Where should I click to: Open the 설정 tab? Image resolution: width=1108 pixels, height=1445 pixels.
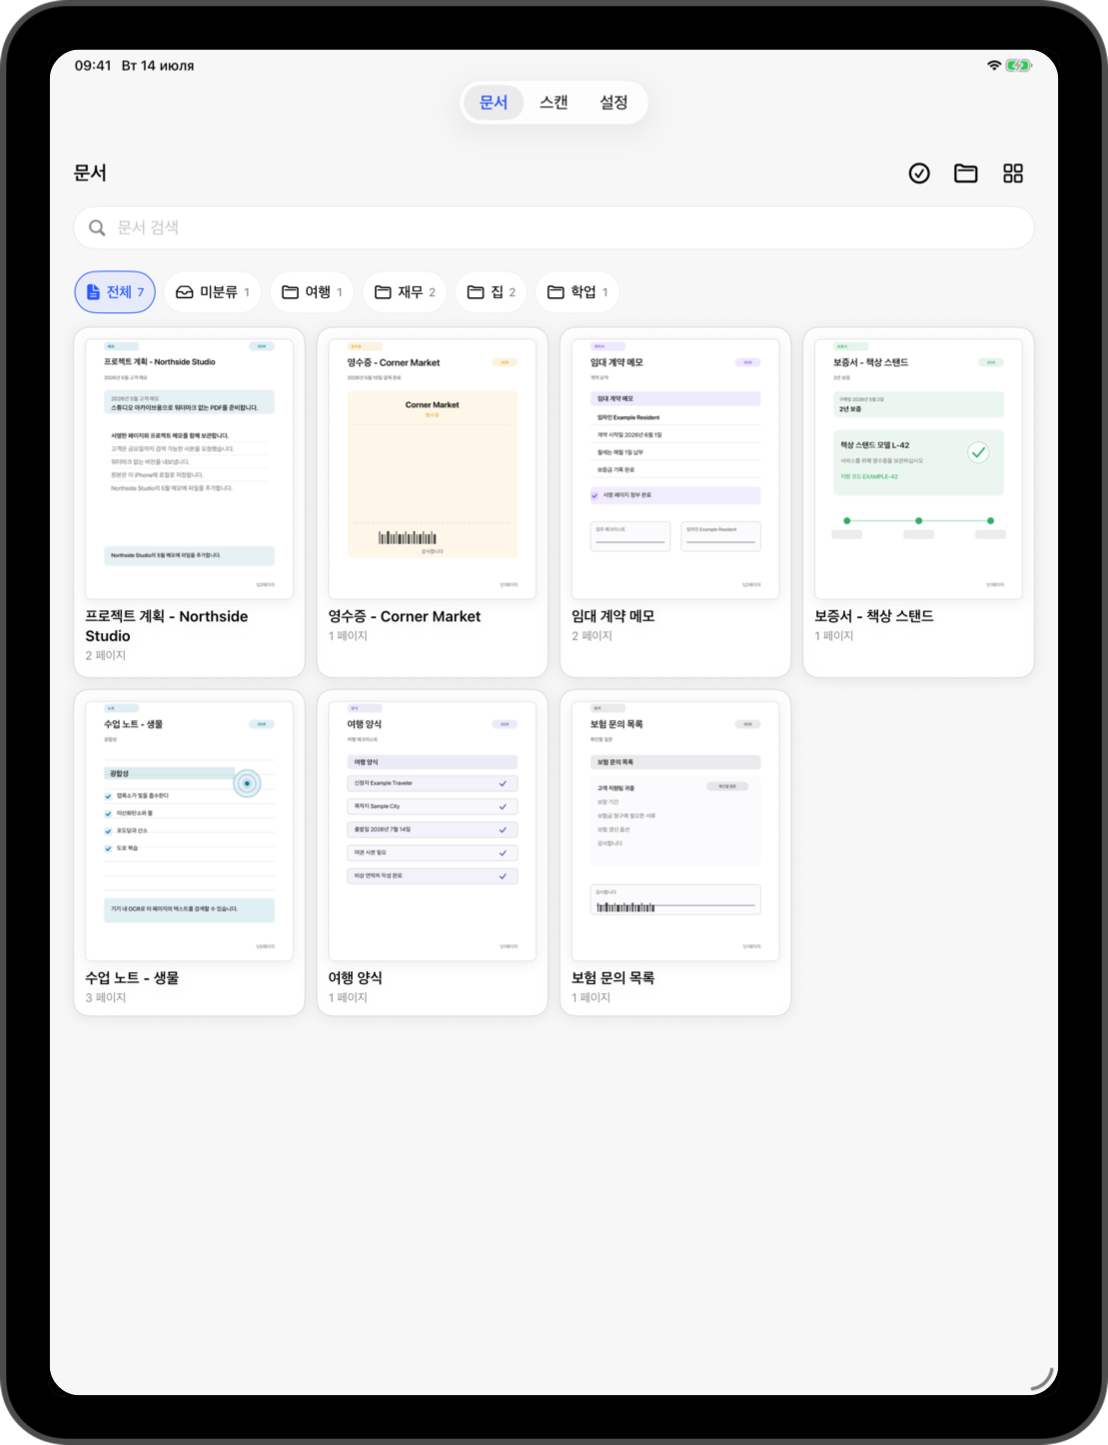coord(613,102)
